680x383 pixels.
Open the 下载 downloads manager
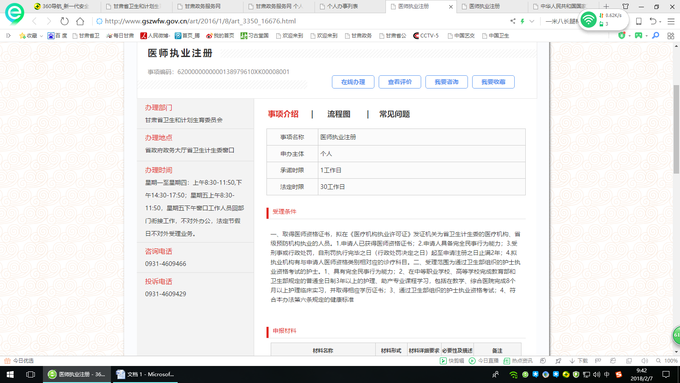(579, 360)
